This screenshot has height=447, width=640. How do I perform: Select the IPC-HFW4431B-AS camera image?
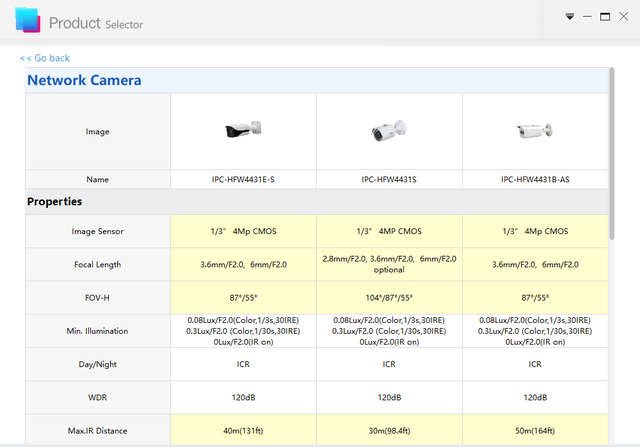click(x=534, y=131)
